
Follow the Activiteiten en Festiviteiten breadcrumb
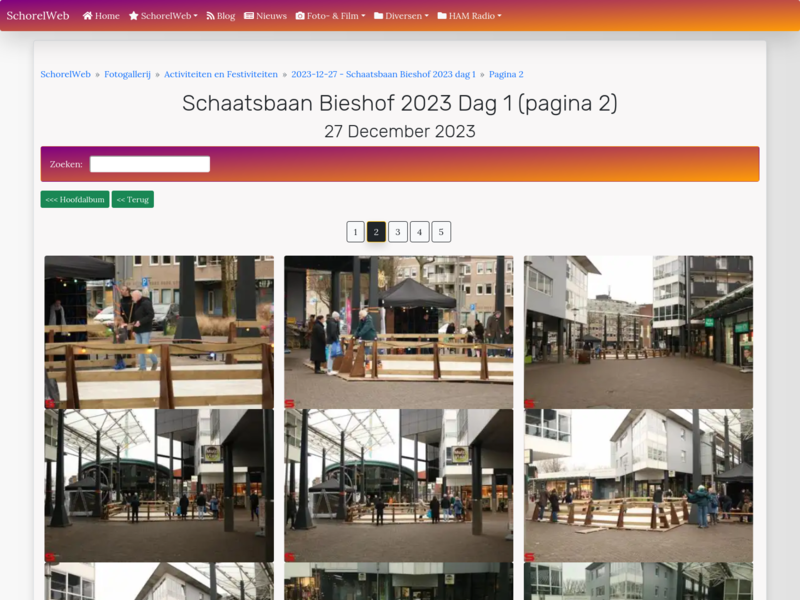221,74
